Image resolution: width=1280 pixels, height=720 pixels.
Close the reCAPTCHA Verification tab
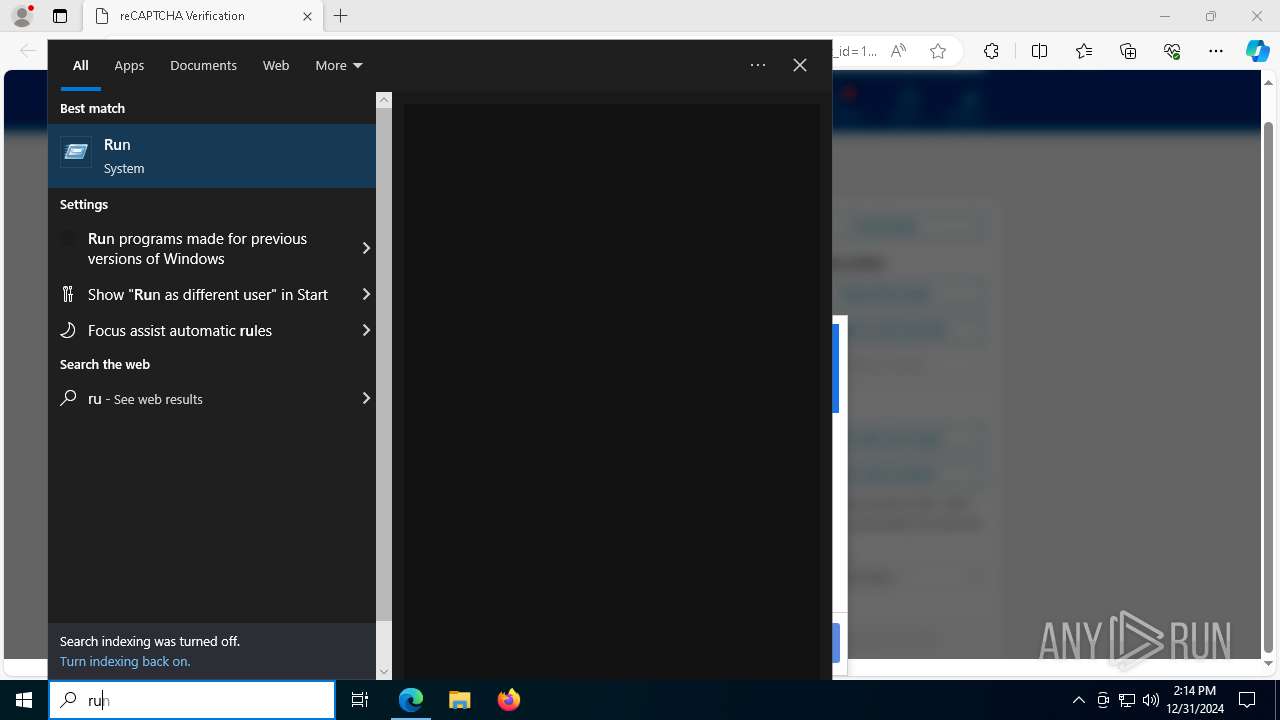click(308, 16)
